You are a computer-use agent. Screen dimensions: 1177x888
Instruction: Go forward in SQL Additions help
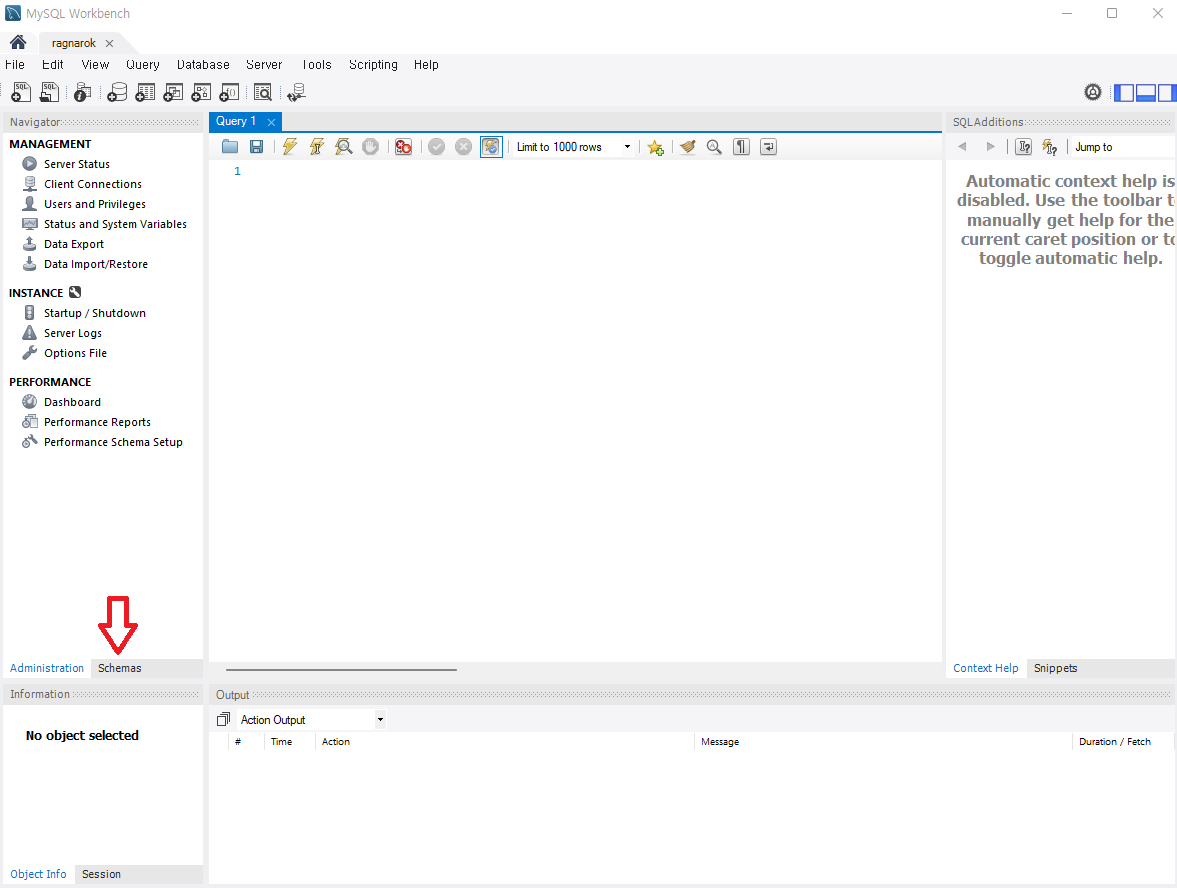pos(990,147)
